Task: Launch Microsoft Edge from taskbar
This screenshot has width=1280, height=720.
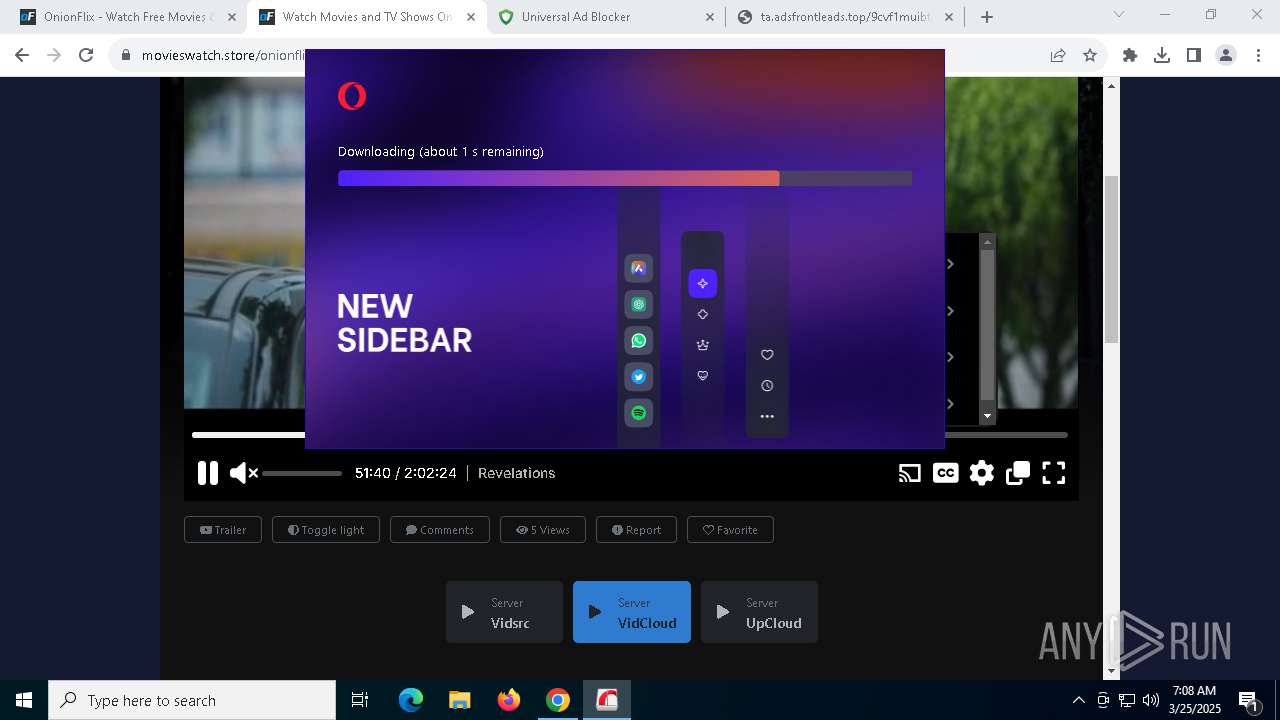Action: click(411, 700)
